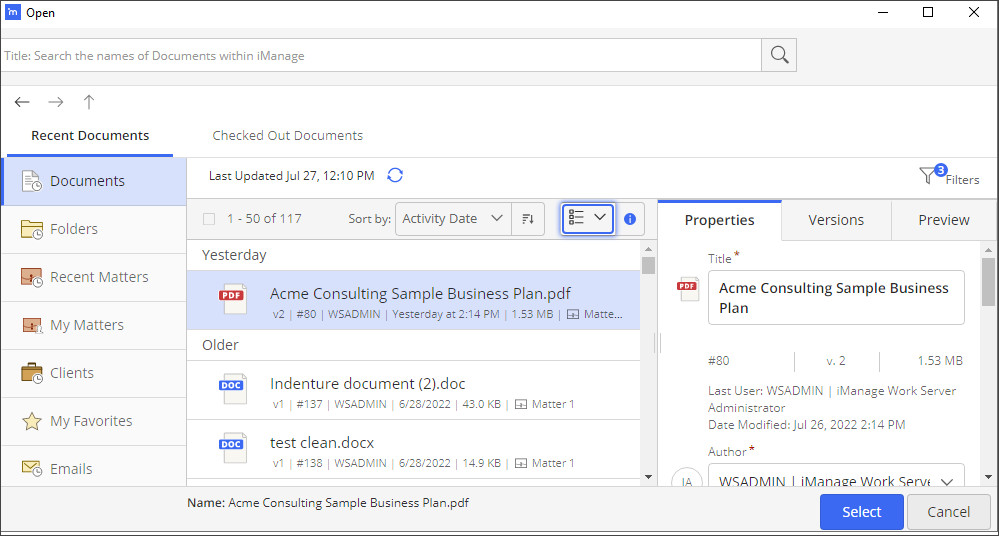Screen dimensions: 999x536
Task: Click the #80 document number in Properties
Action: tap(719, 361)
